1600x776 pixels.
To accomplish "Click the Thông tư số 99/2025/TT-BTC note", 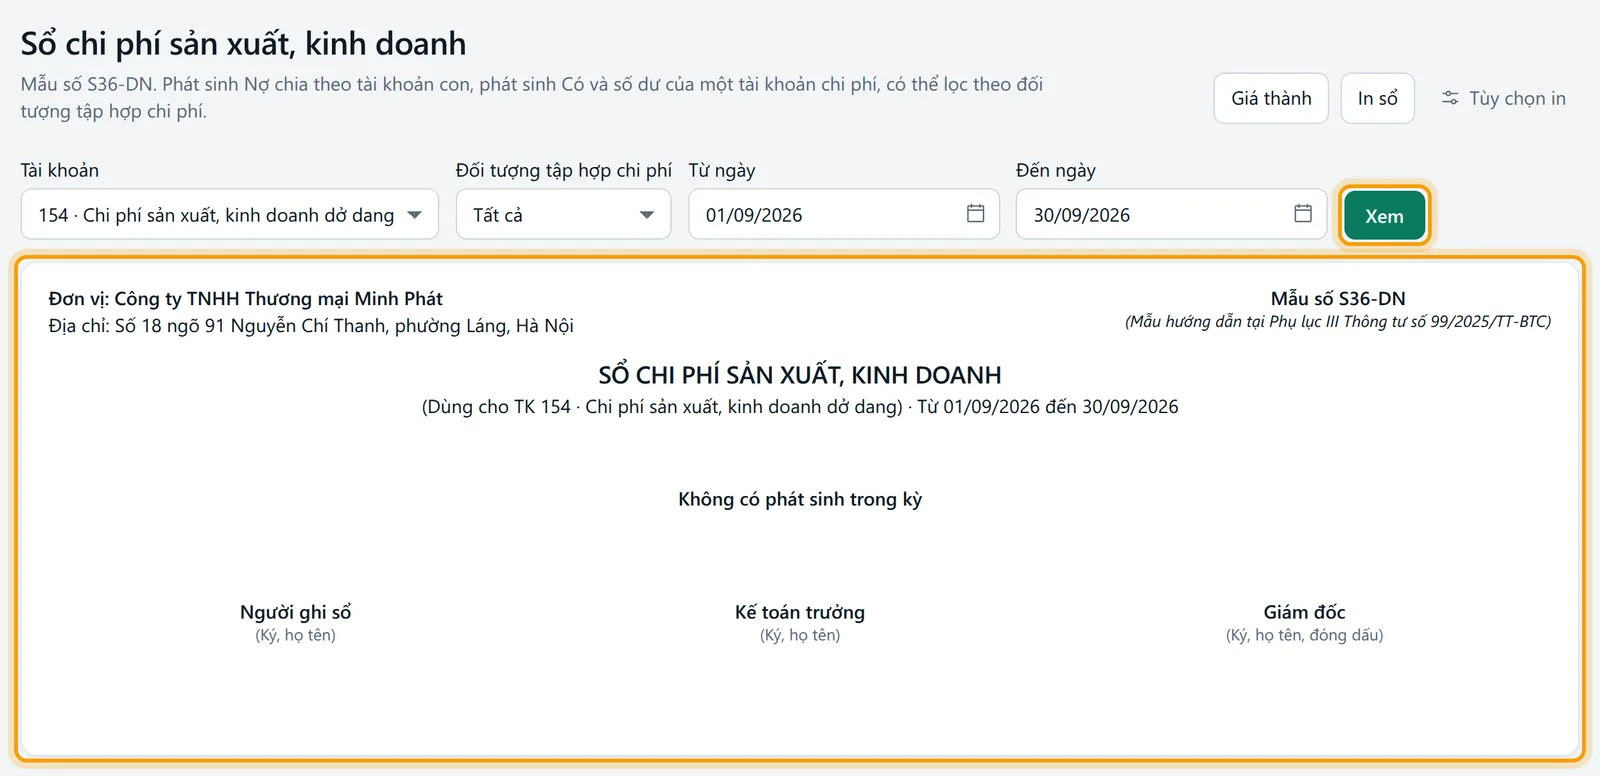I will [x=1338, y=322].
